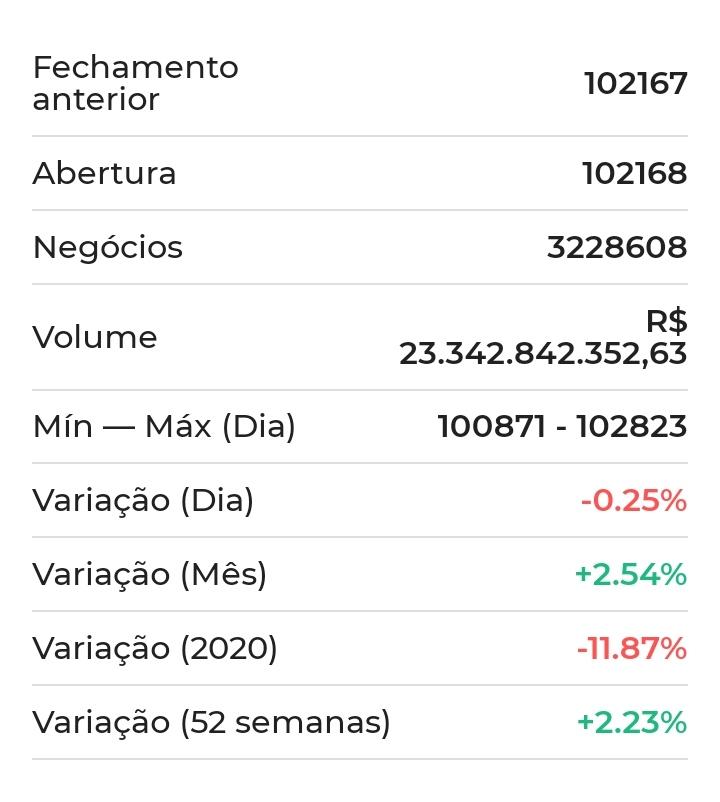Select the volume amount 23.342.842.352,63
Viewport: 720px width, 802px height.
pos(542,353)
